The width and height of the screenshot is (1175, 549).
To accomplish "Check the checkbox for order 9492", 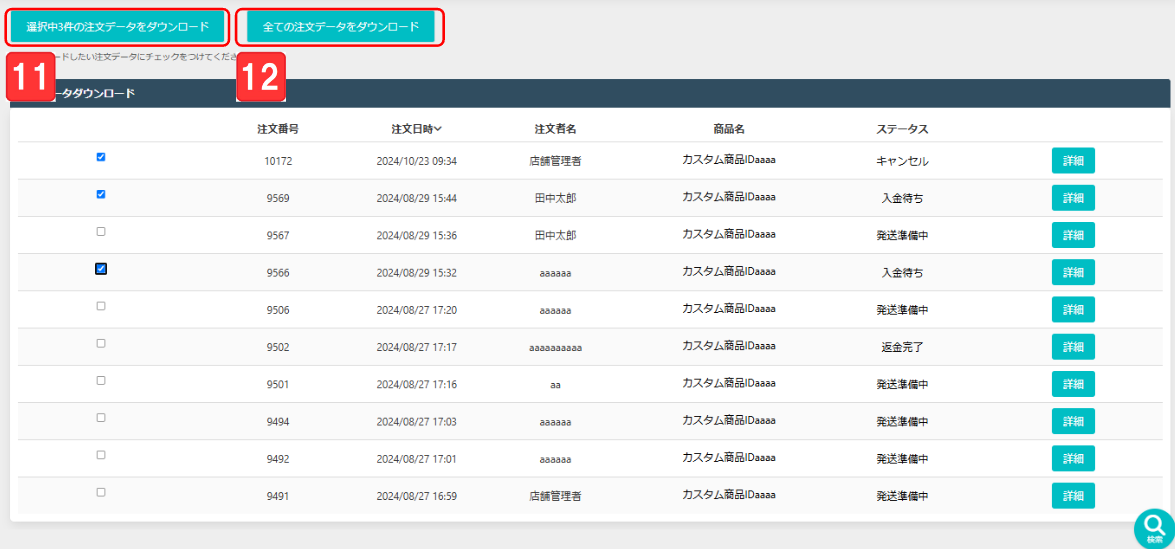I will click(x=101, y=455).
